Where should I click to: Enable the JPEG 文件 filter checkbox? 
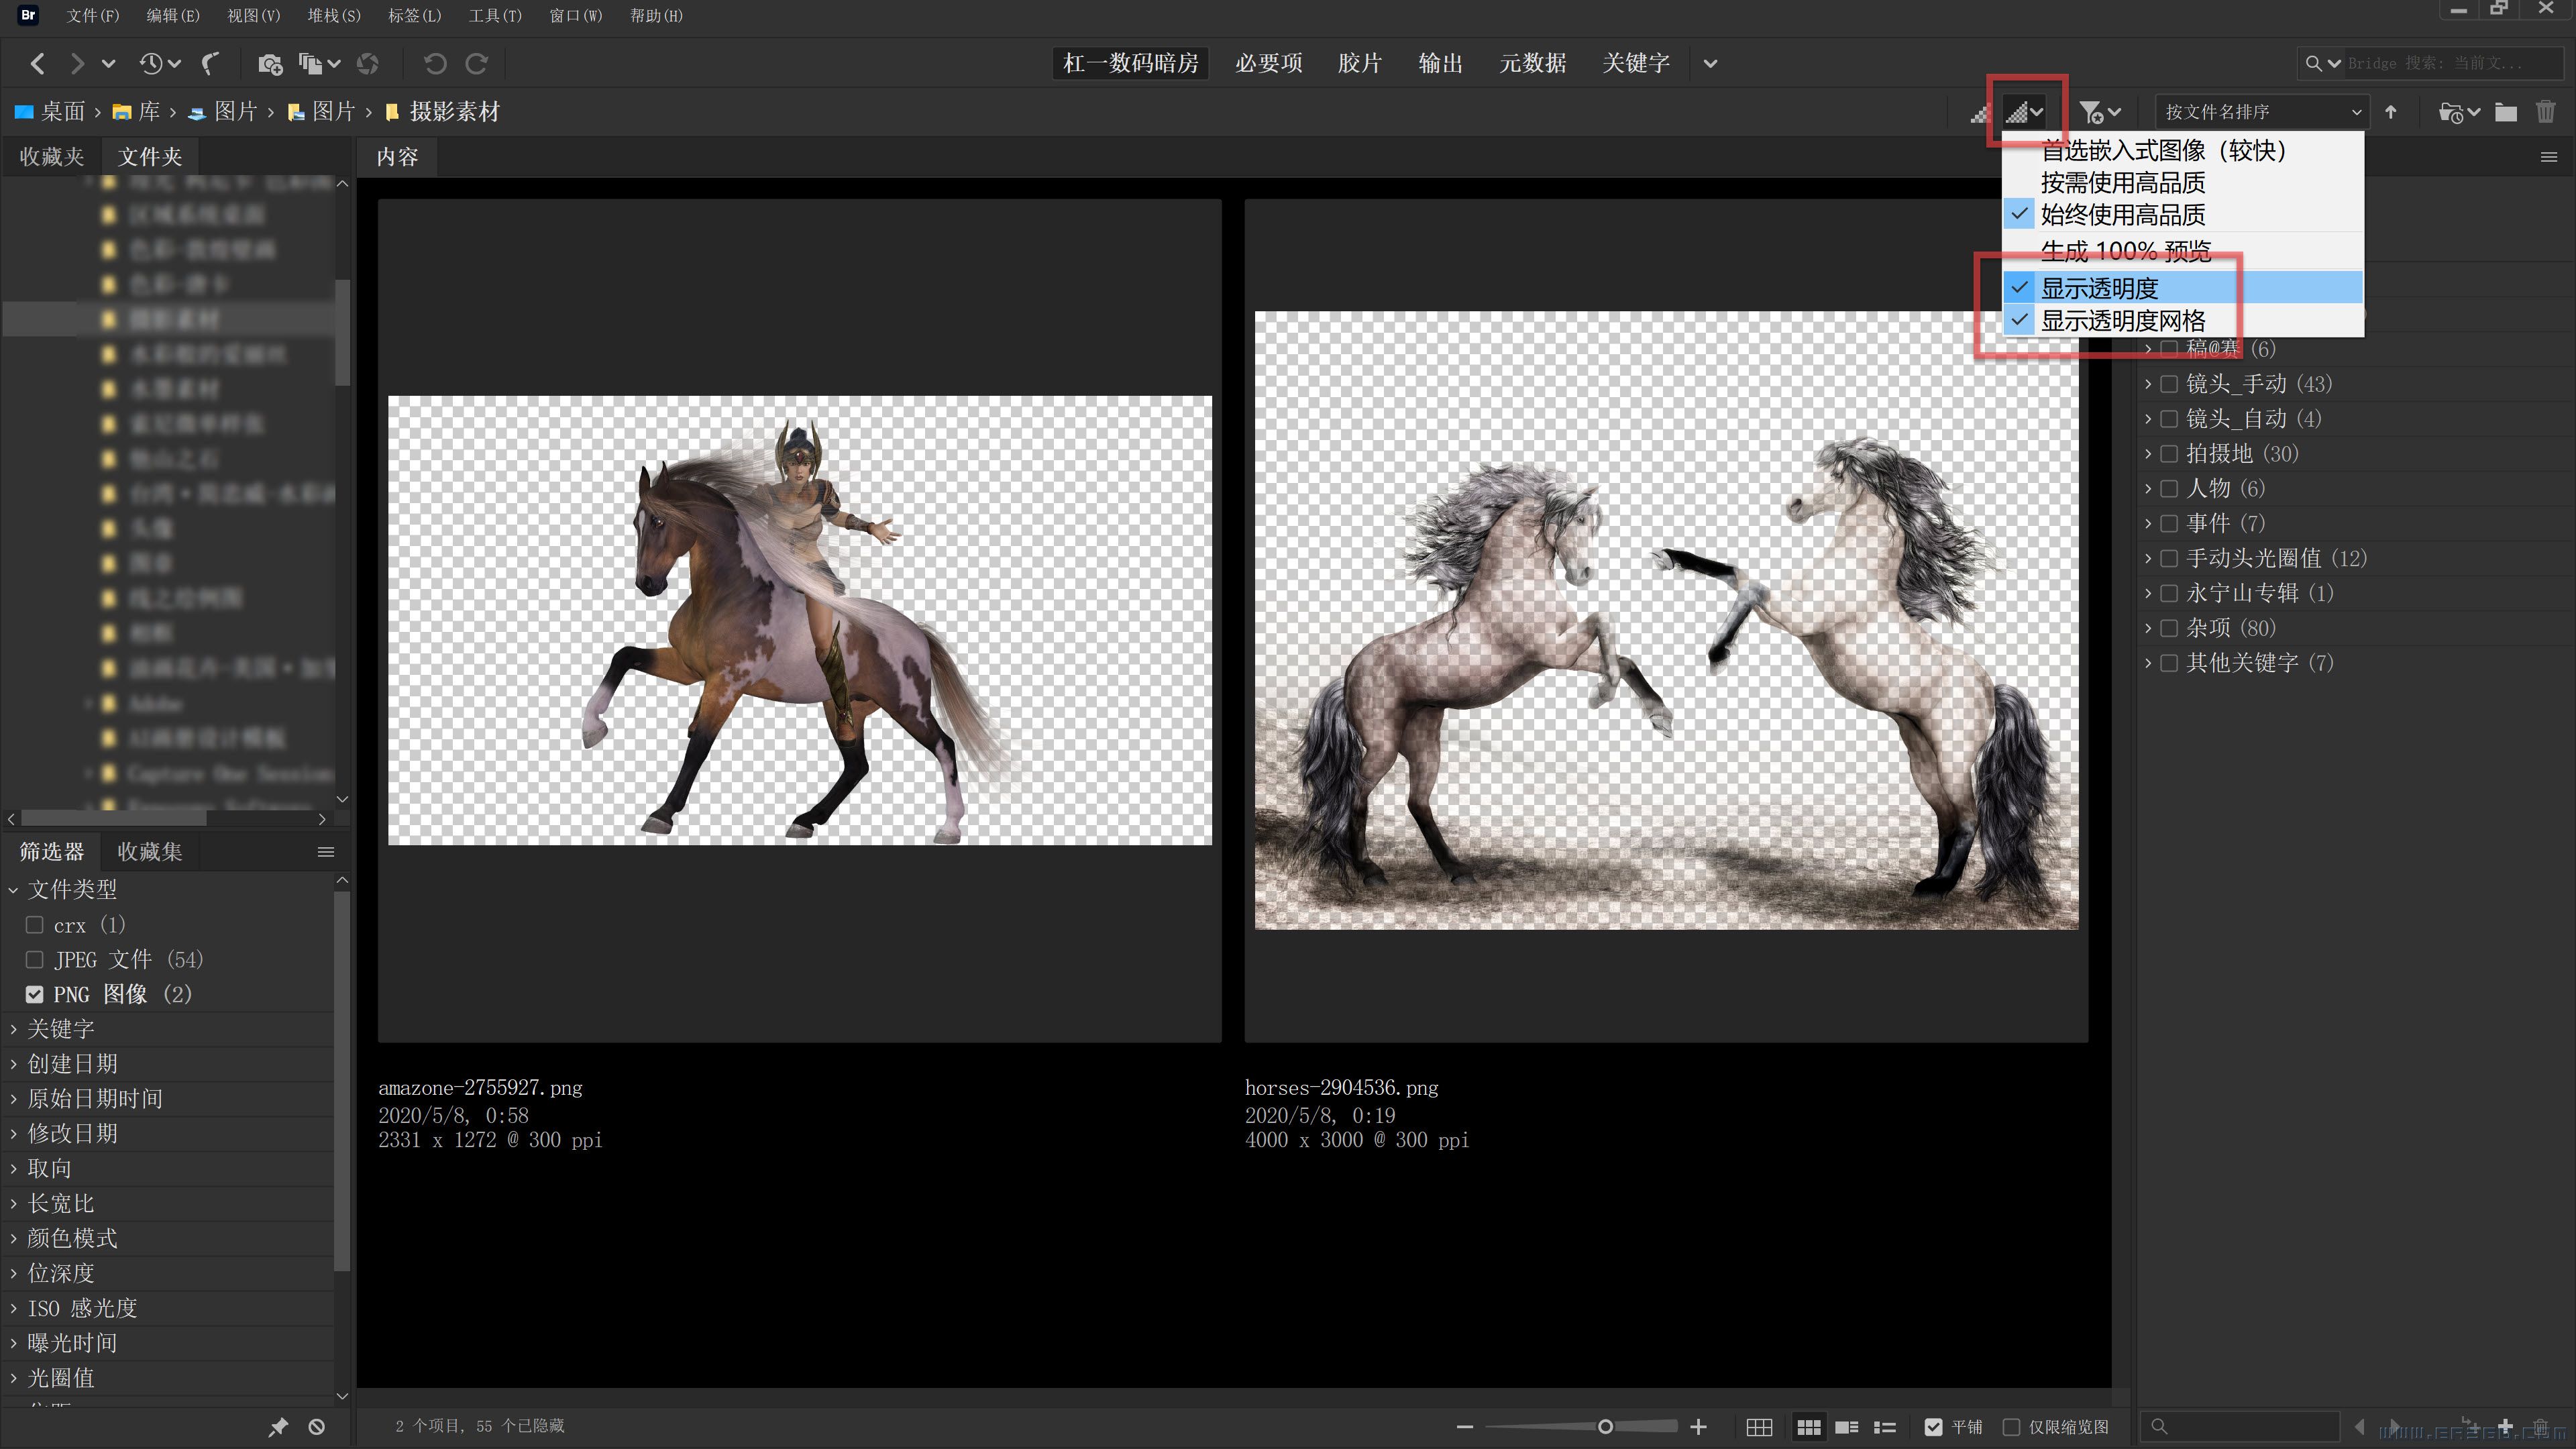(x=35, y=960)
